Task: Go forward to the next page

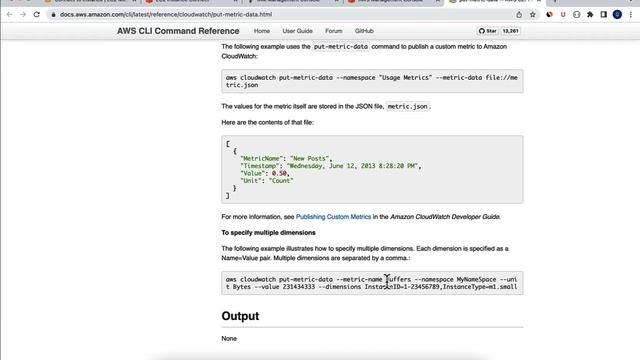Action: (x=23, y=14)
